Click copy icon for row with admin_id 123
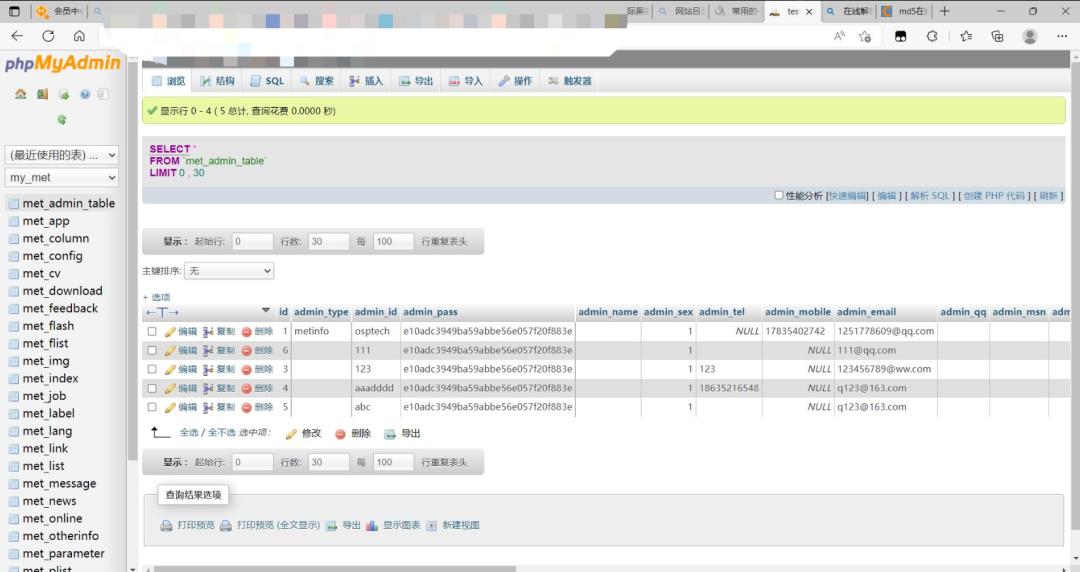Image resolution: width=1080 pixels, height=572 pixels. coord(207,369)
